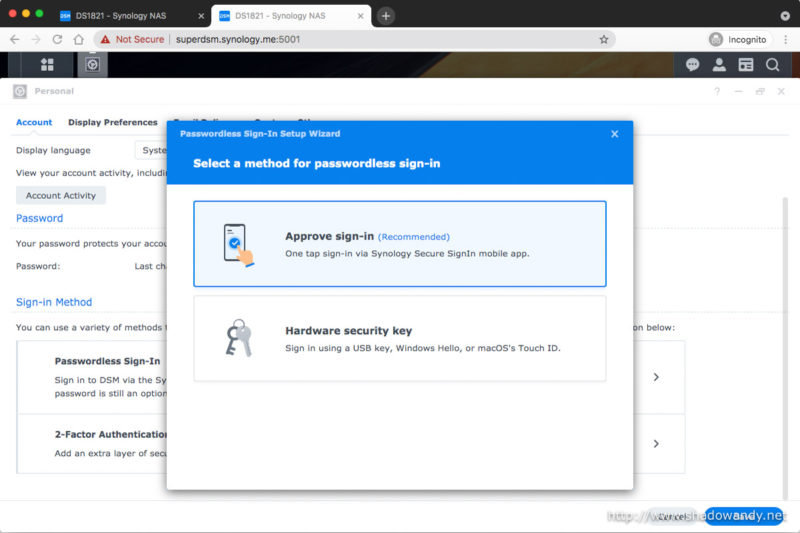The height and width of the screenshot is (533, 800).
Task: Close the first DS1821 Synology NAS tab
Action: (x=201, y=16)
